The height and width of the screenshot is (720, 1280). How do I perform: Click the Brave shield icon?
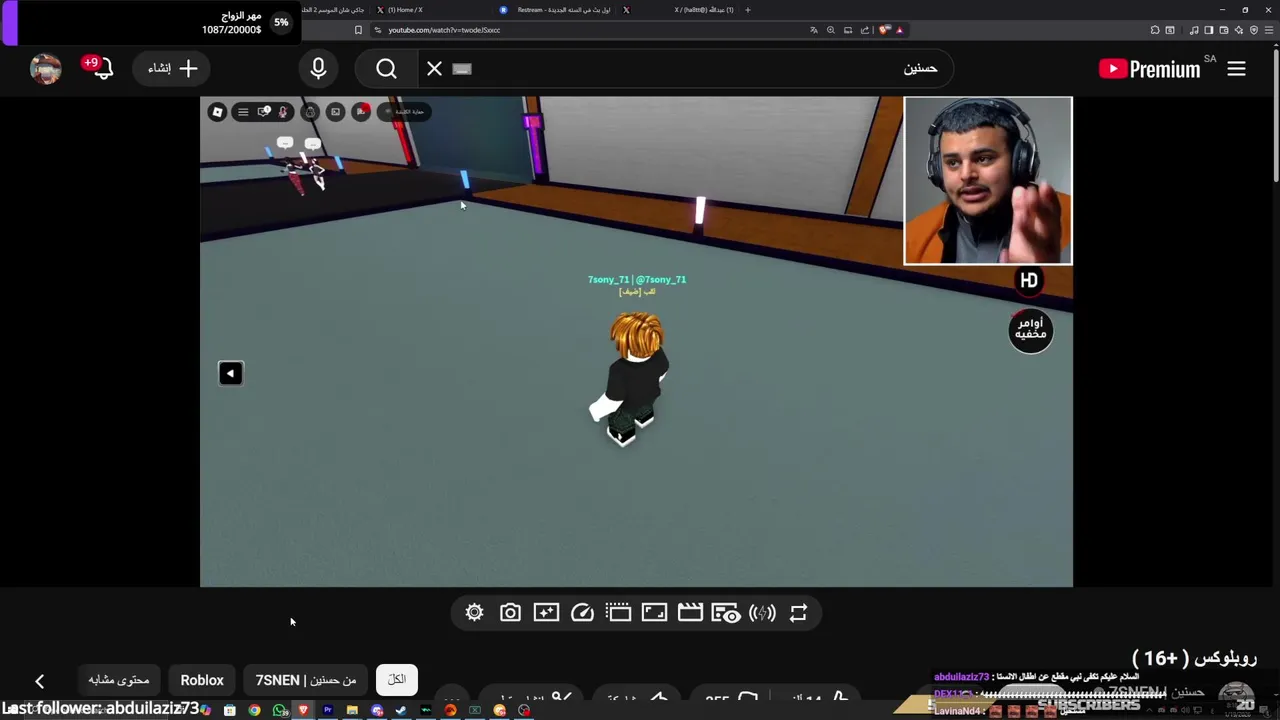884,30
